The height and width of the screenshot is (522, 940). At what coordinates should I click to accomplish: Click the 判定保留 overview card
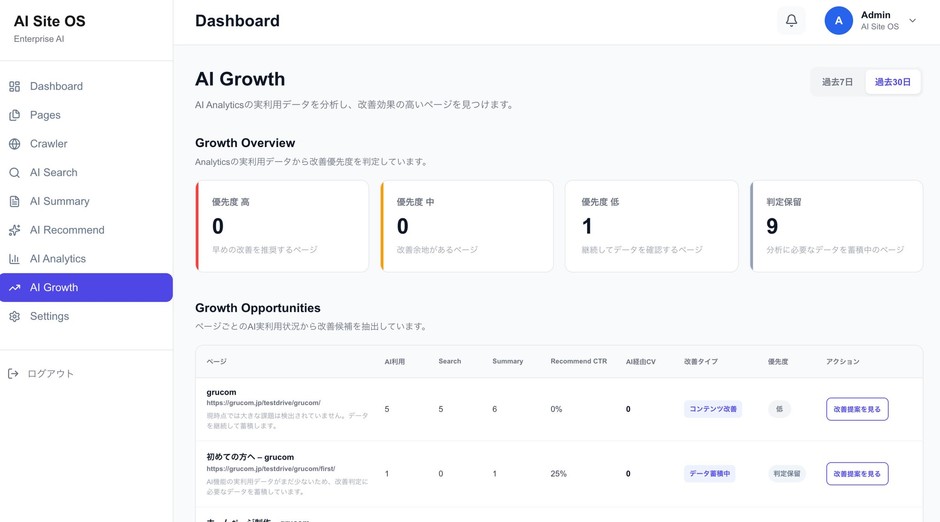click(836, 226)
